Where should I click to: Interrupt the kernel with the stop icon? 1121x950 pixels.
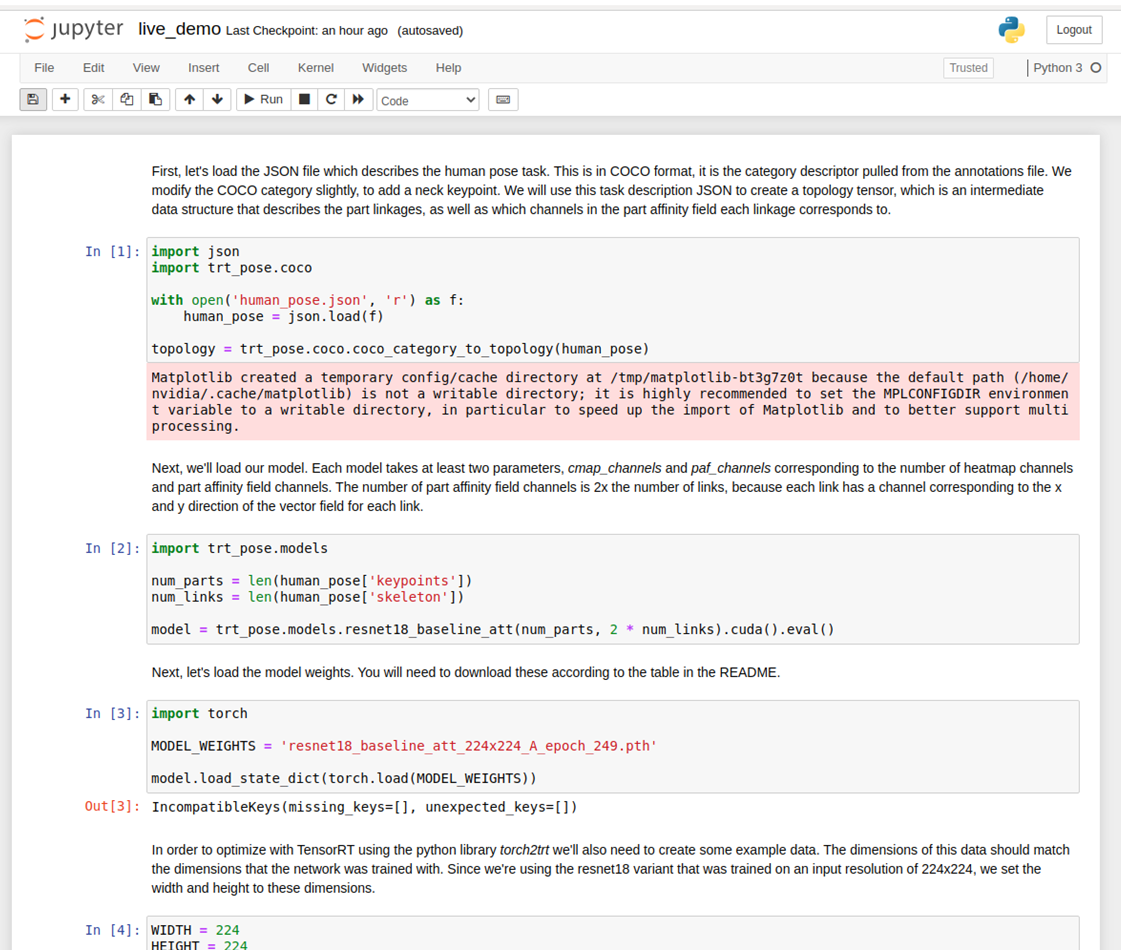[x=303, y=99]
